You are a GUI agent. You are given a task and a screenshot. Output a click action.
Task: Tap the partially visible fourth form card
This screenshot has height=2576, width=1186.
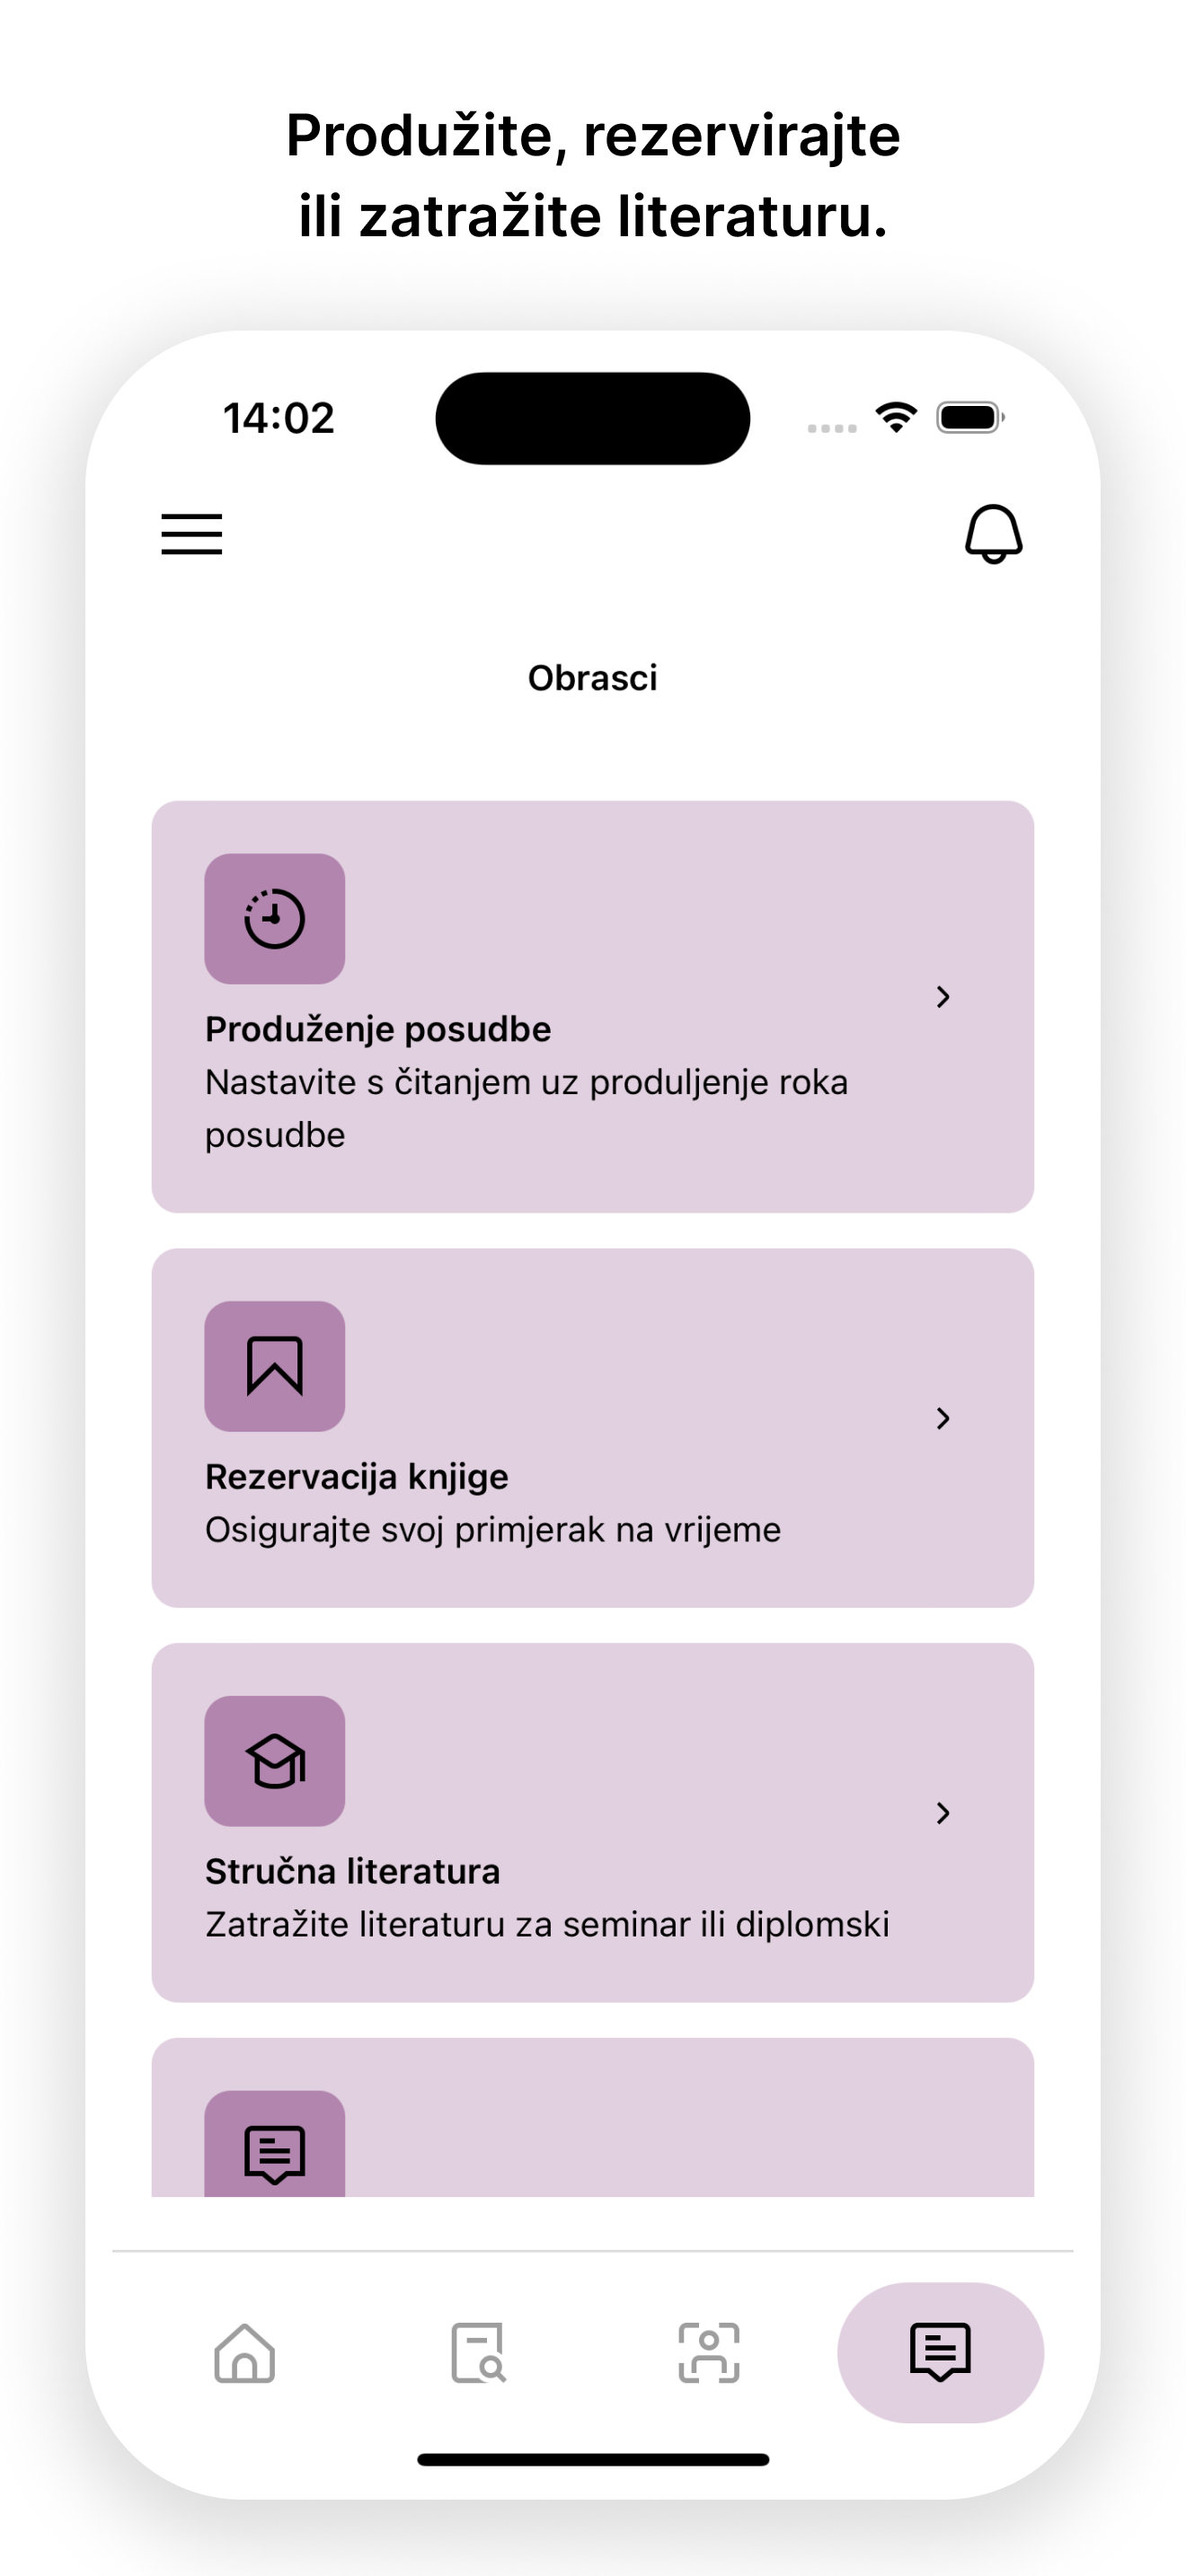coord(593,2118)
